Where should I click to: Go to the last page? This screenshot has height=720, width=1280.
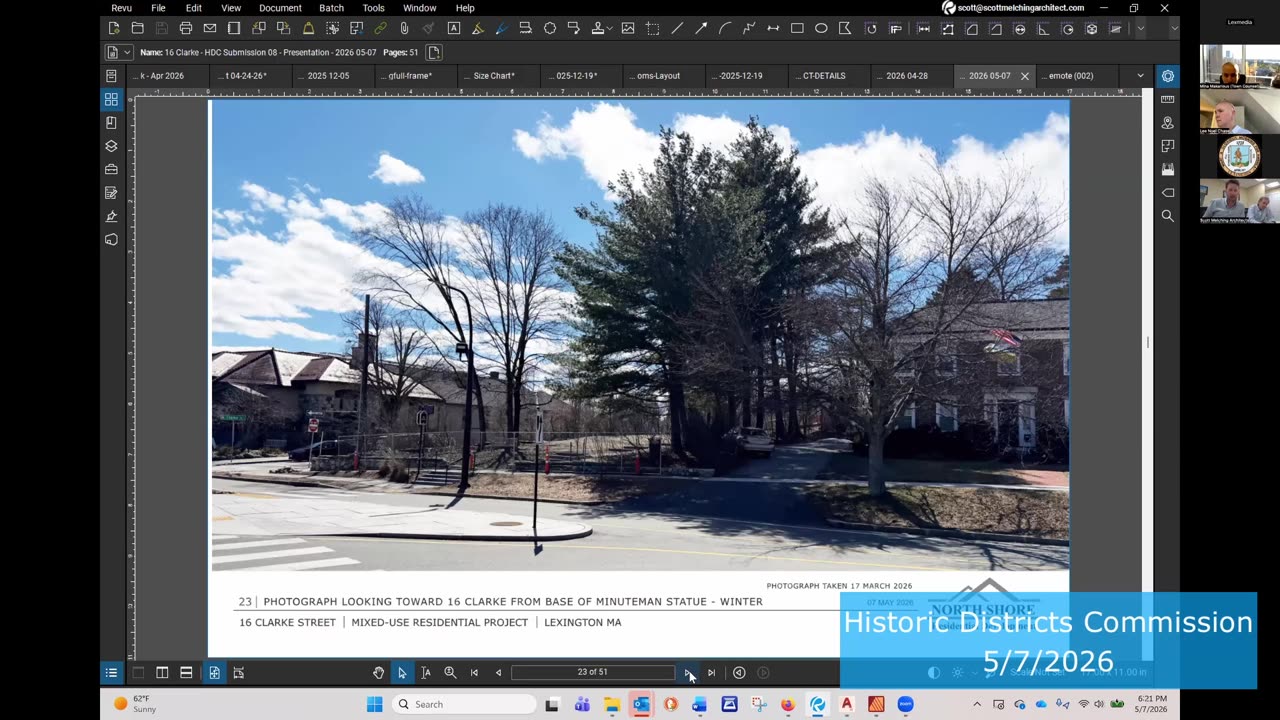coord(711,673)
